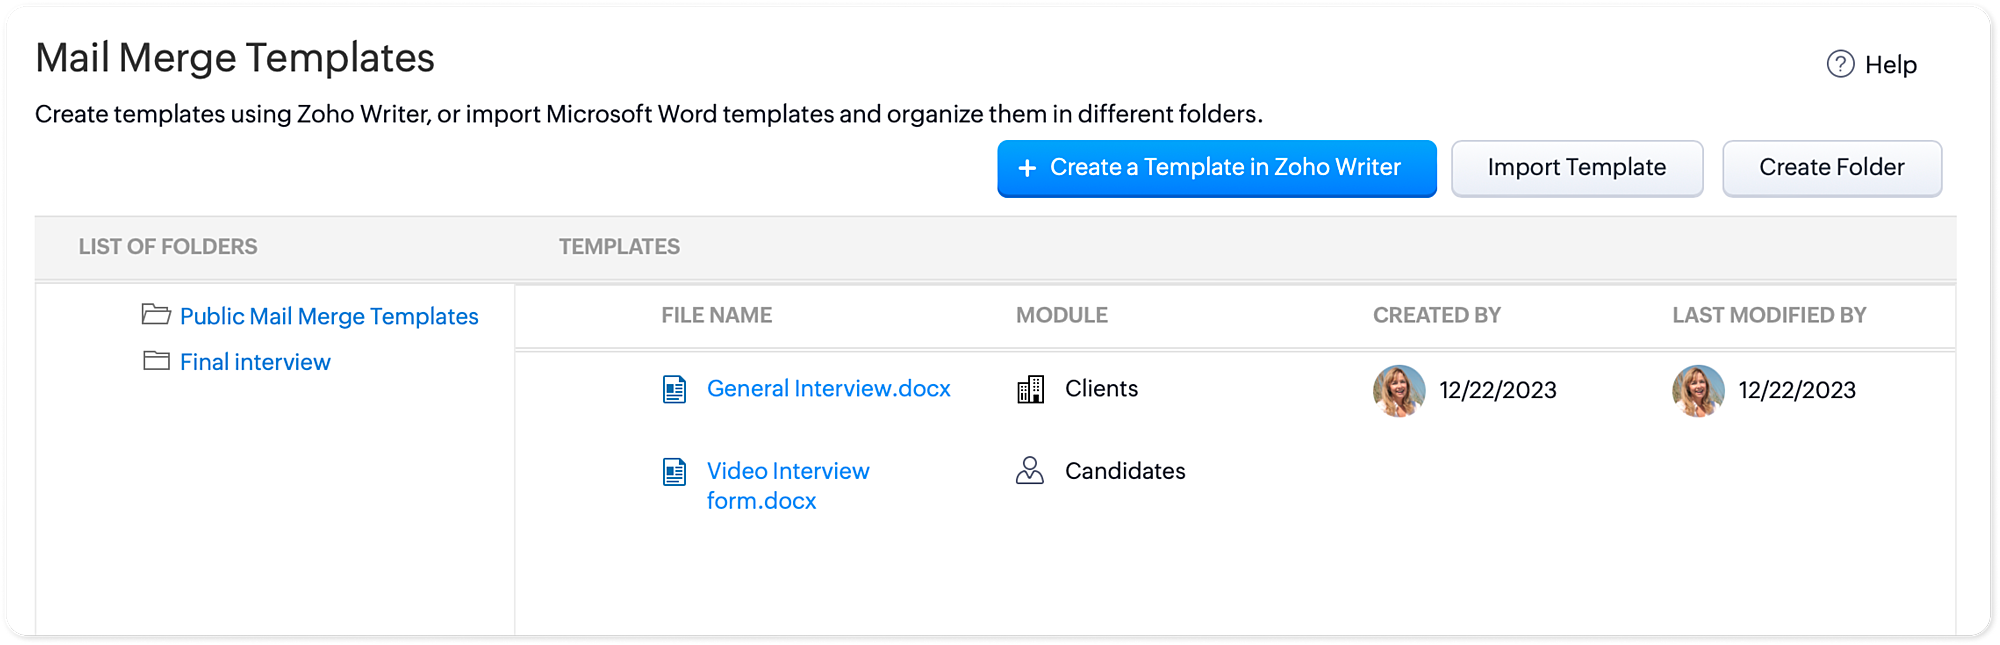Click the General Interview.docx document icon
Screen dimensions: 2000x645
(x=675, y=389)
